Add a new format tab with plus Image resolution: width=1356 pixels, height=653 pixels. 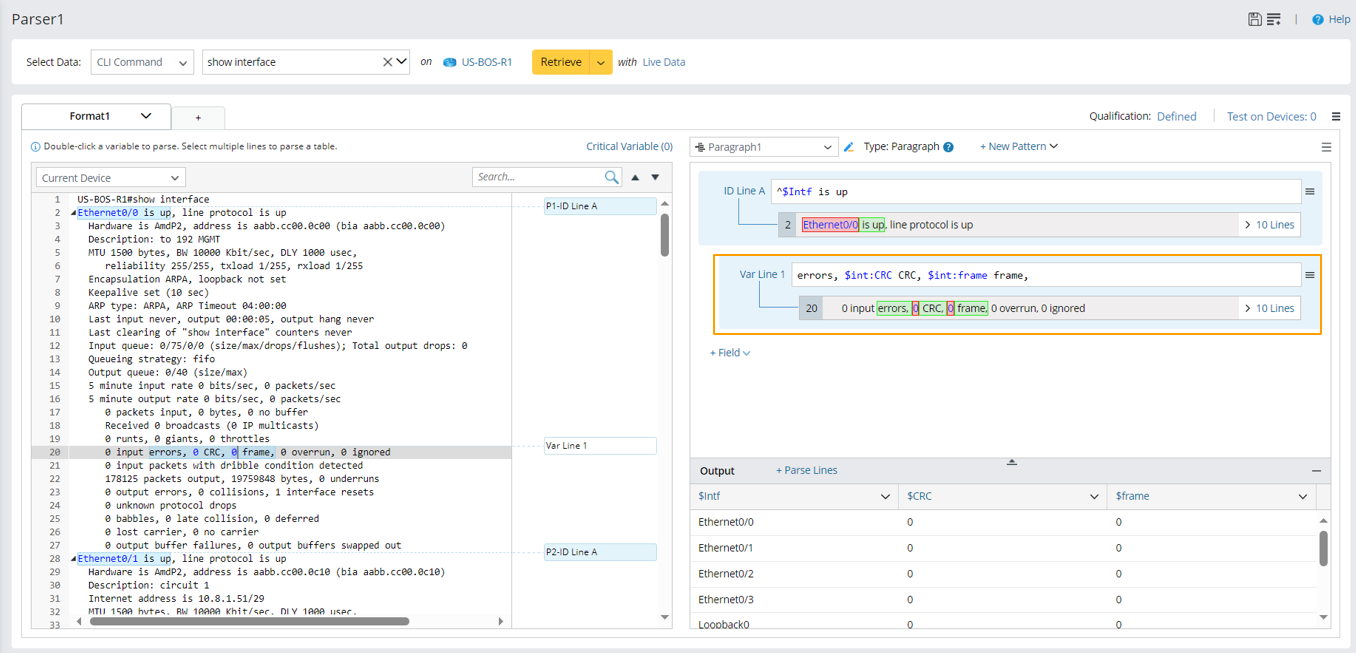tap(198, 118)
